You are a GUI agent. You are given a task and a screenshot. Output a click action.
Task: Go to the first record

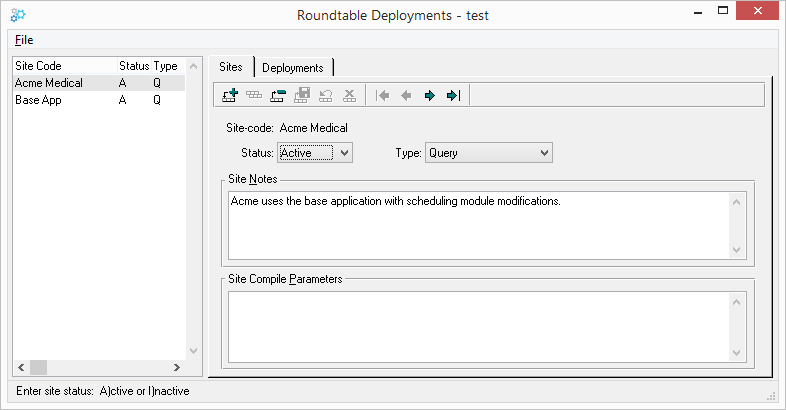click(x=382, y=95)
